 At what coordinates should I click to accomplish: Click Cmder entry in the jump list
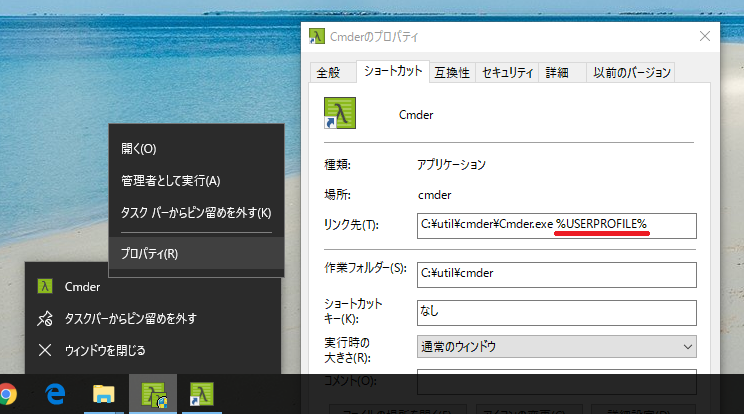tap(153, 286)
